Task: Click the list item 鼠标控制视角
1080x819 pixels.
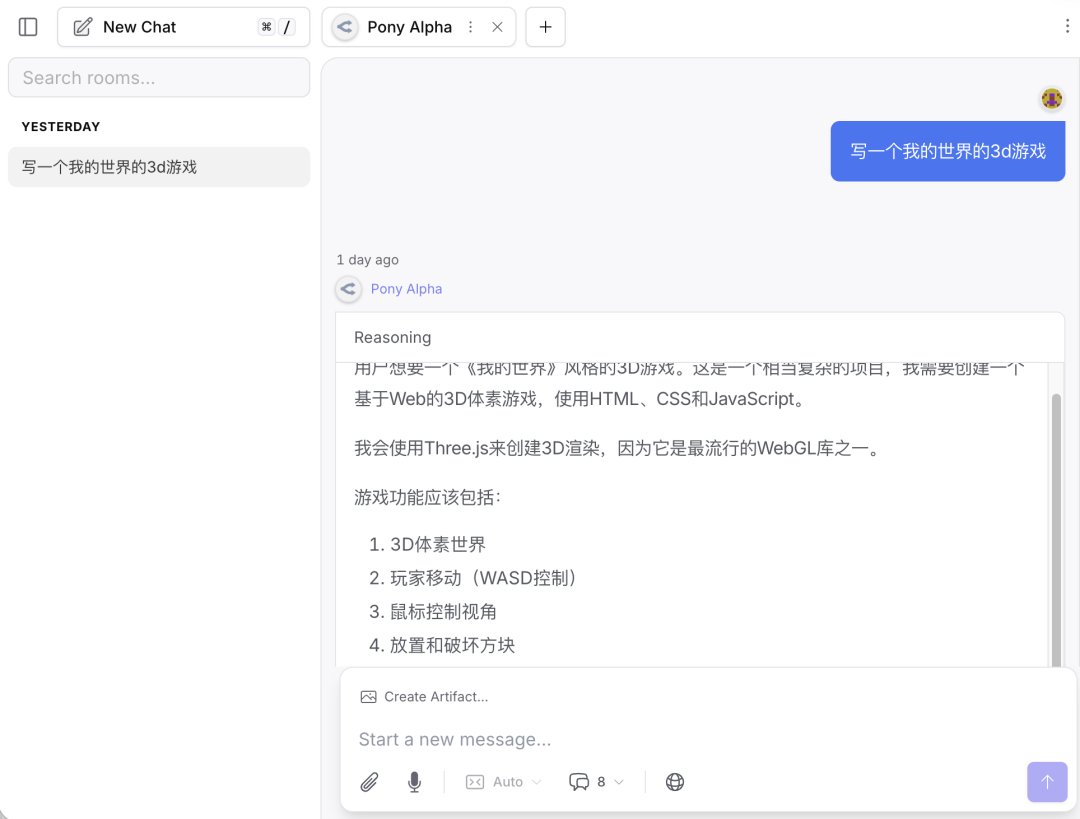Action: [443, 612]
